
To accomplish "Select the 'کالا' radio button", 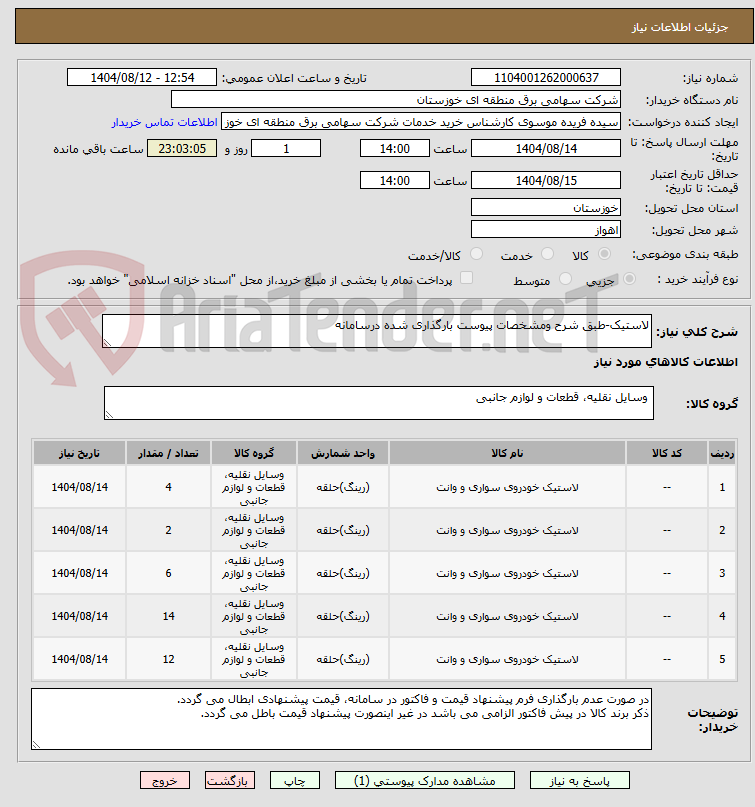I will pos(605,254).
